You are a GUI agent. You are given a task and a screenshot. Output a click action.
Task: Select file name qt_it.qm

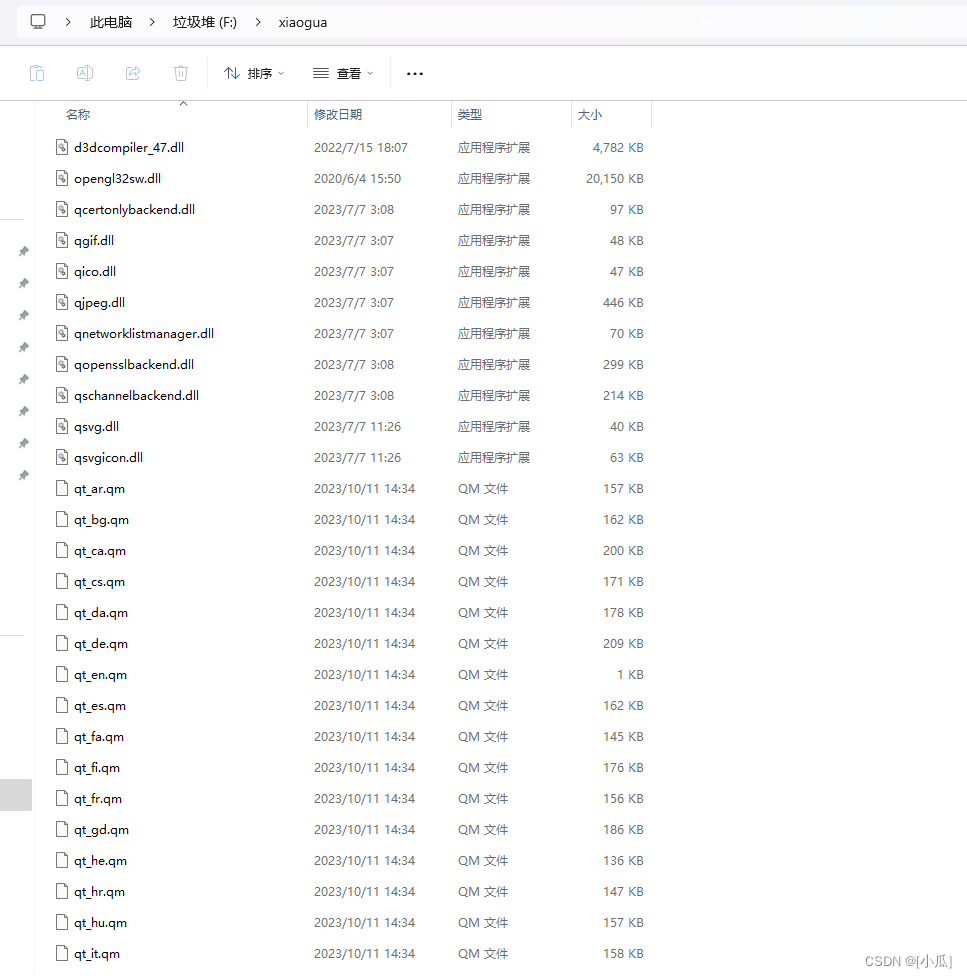(97, 954)
